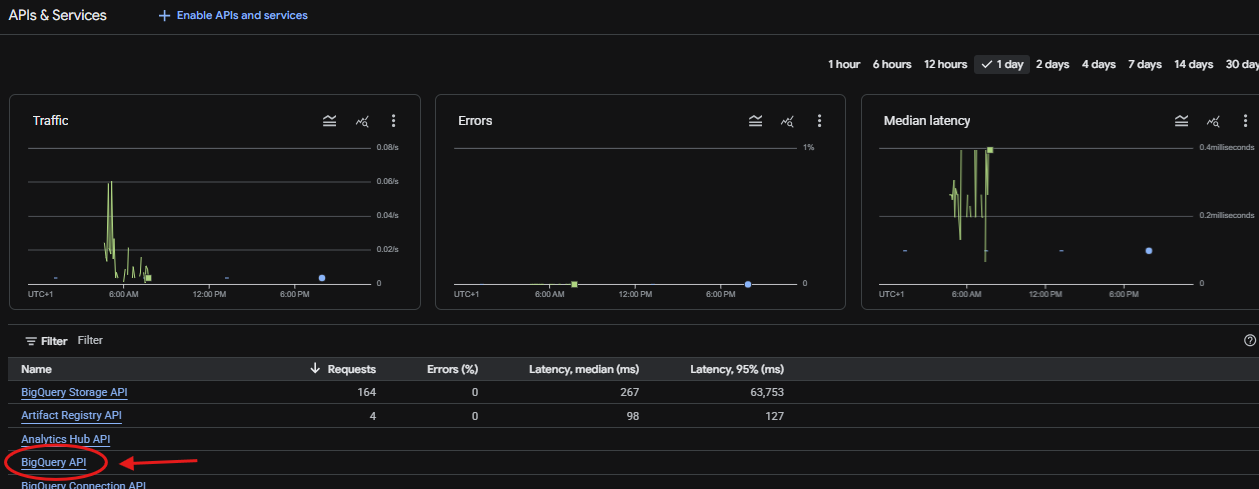Toggle legend icon in Traffic chart
The height and width of the screenshot is (489, 1259).
[330, 121]
